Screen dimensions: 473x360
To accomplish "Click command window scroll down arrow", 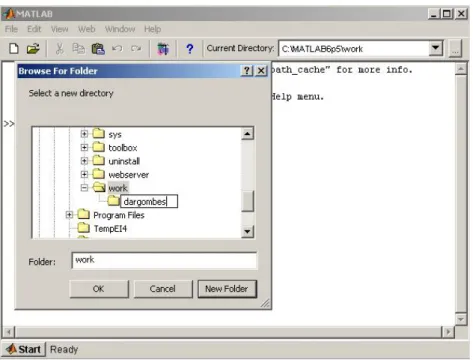I will (461, 319).
